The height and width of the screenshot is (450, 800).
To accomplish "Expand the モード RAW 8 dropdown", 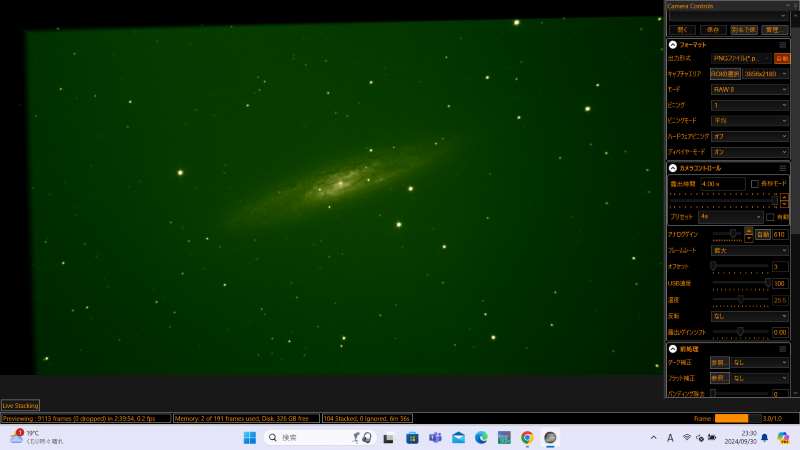I will click(x=750, y=89).
